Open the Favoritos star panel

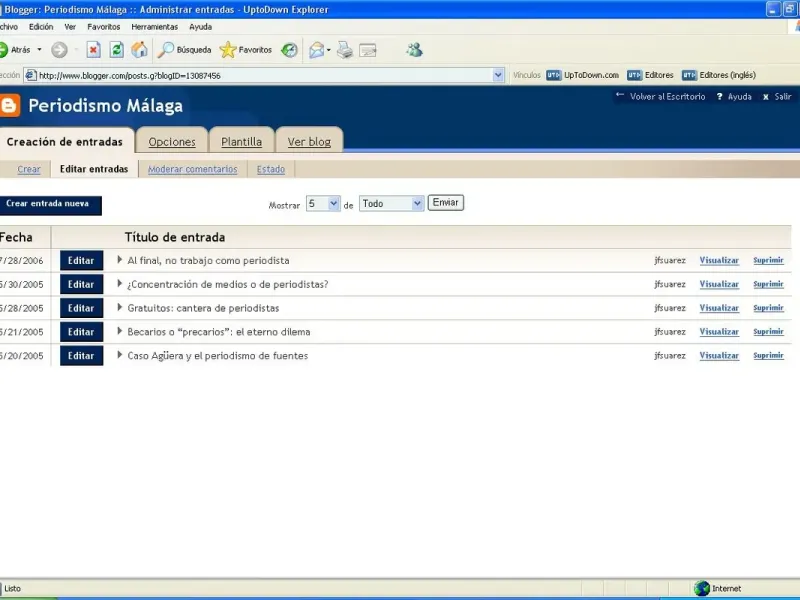click(x=245, y=50)
